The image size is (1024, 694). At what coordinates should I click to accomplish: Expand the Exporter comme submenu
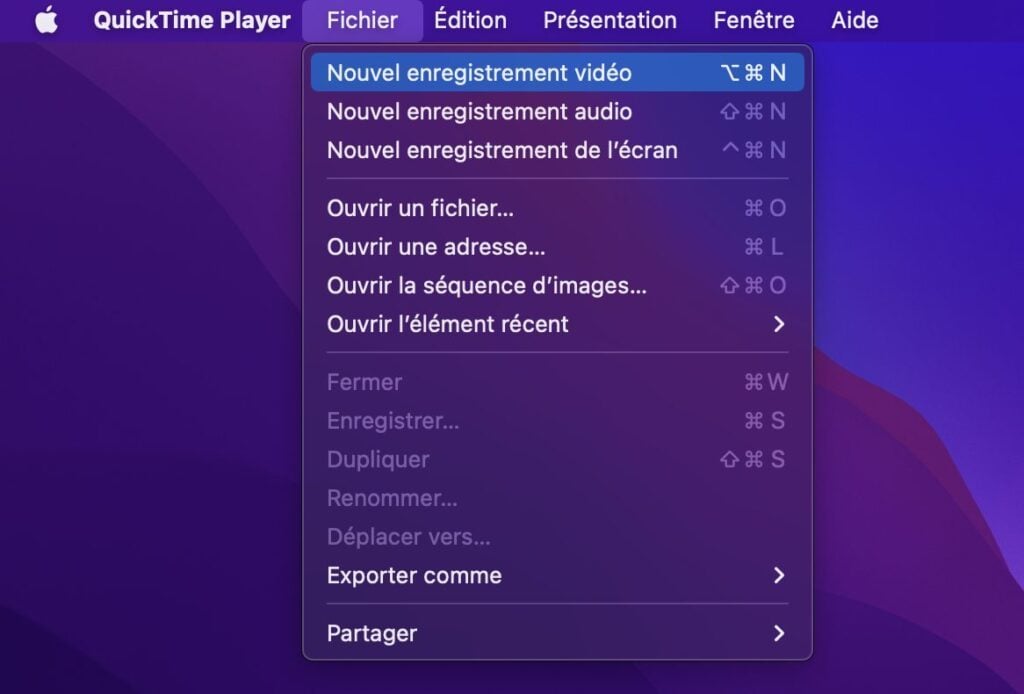coord(557,575)
